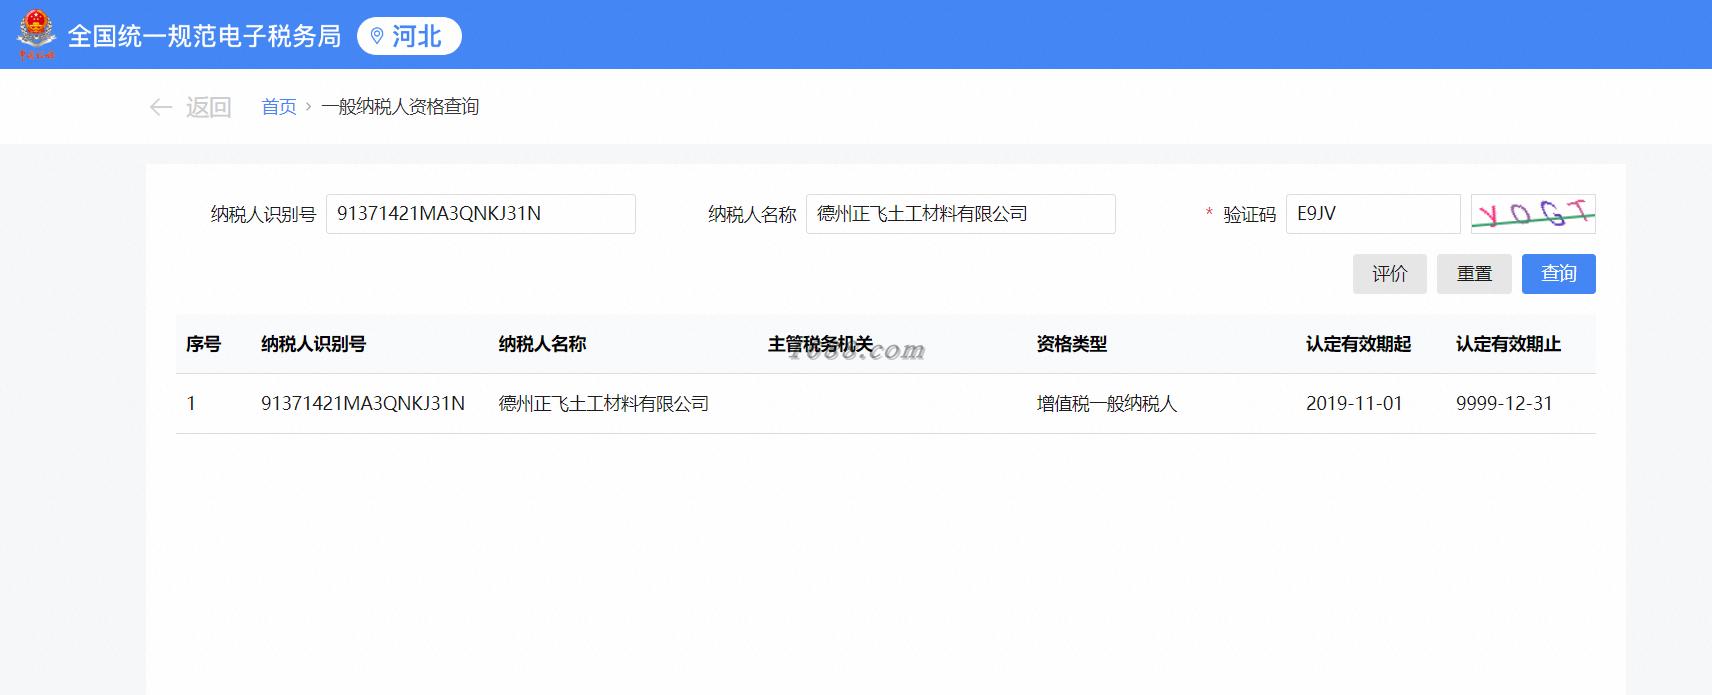Click the 纳税人识别号 column header
Viewport: 1712px width, 695px height.
point(313,344)
